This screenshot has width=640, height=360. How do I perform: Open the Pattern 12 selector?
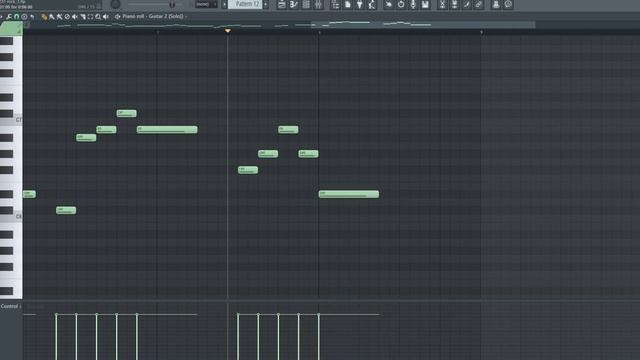(x=245, y=4)
